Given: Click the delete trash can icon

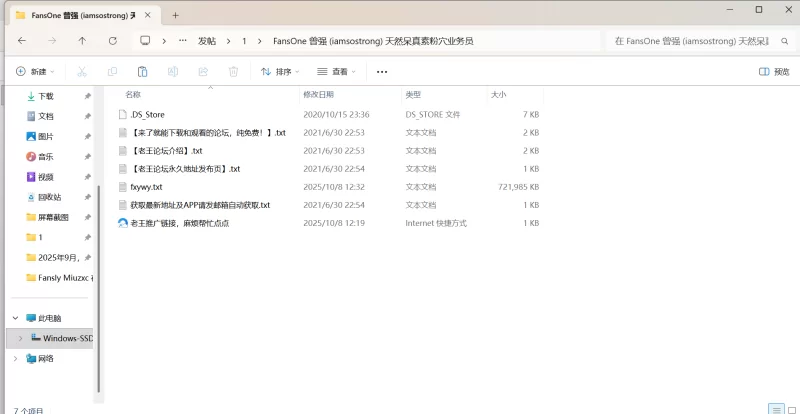Looking at the screenshot, I should [233, 72].
